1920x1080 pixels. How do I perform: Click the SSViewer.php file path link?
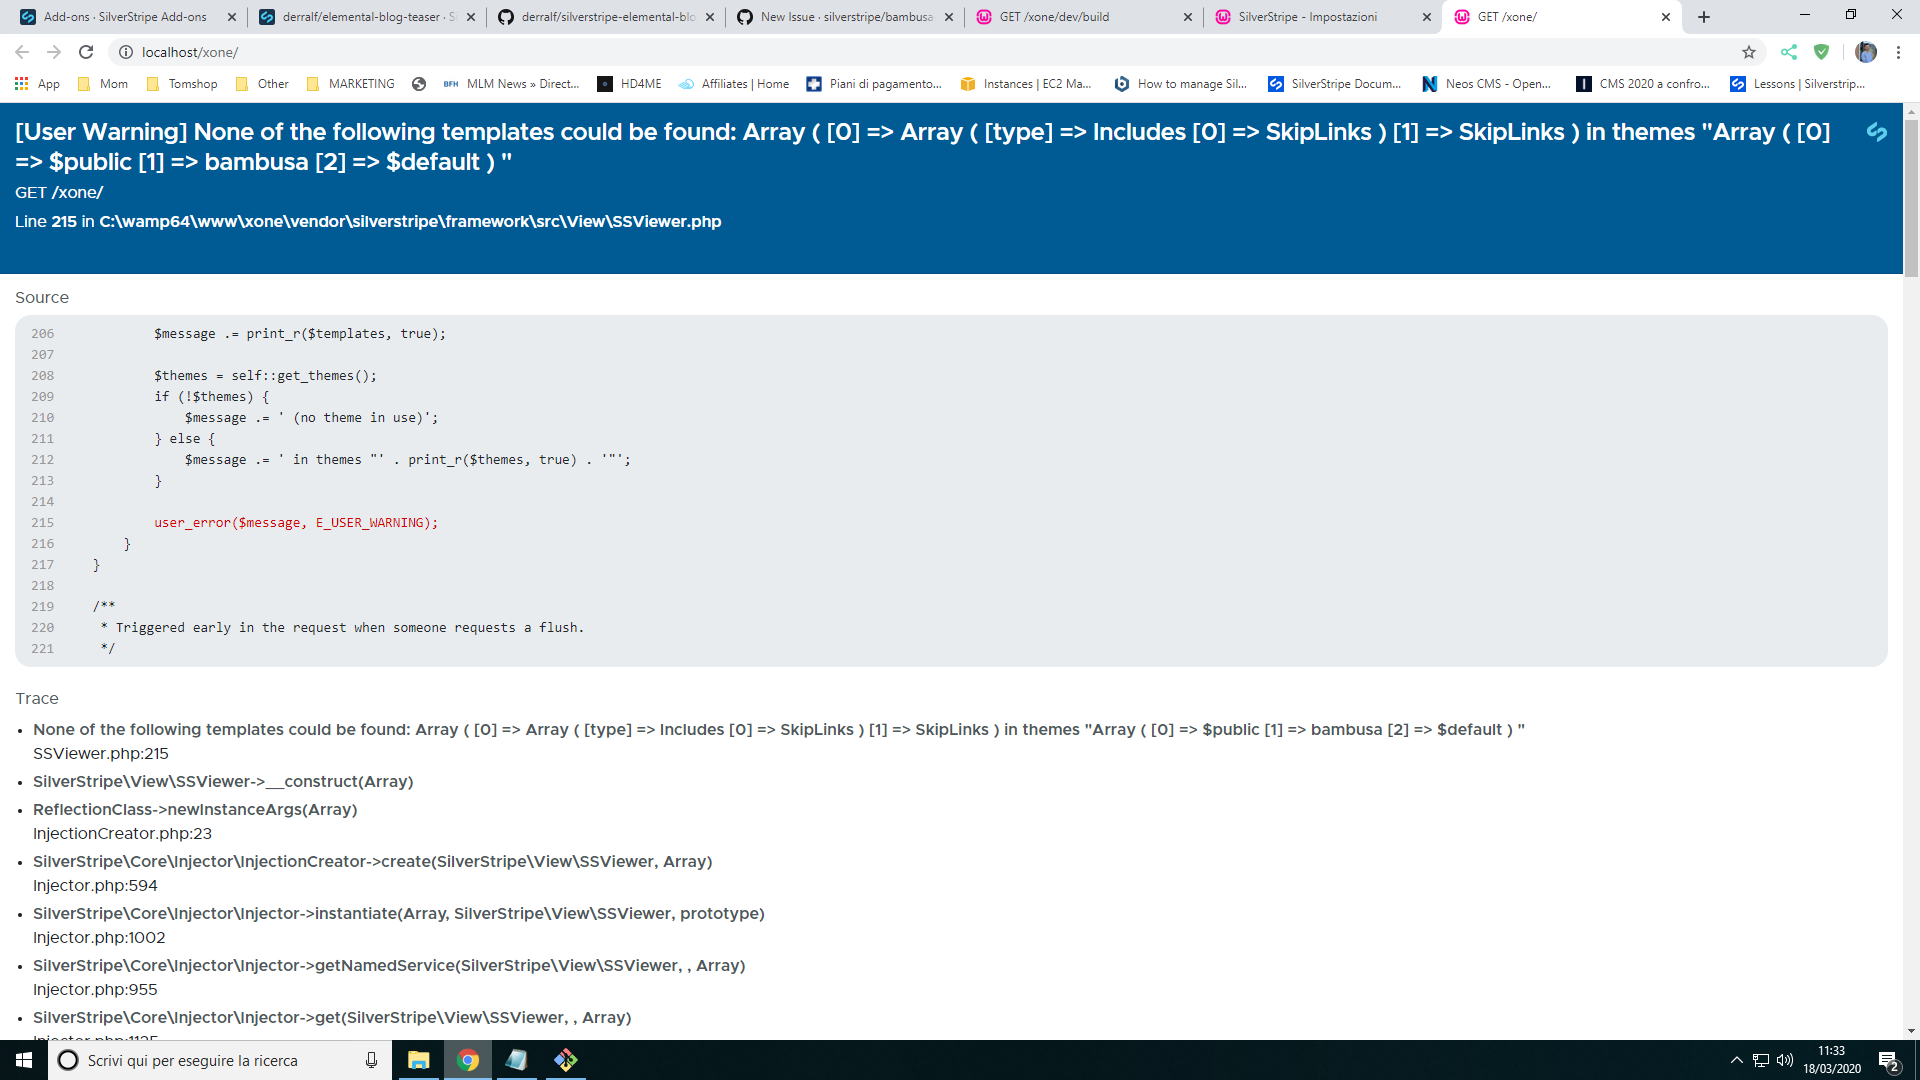[x=410, y=221]
